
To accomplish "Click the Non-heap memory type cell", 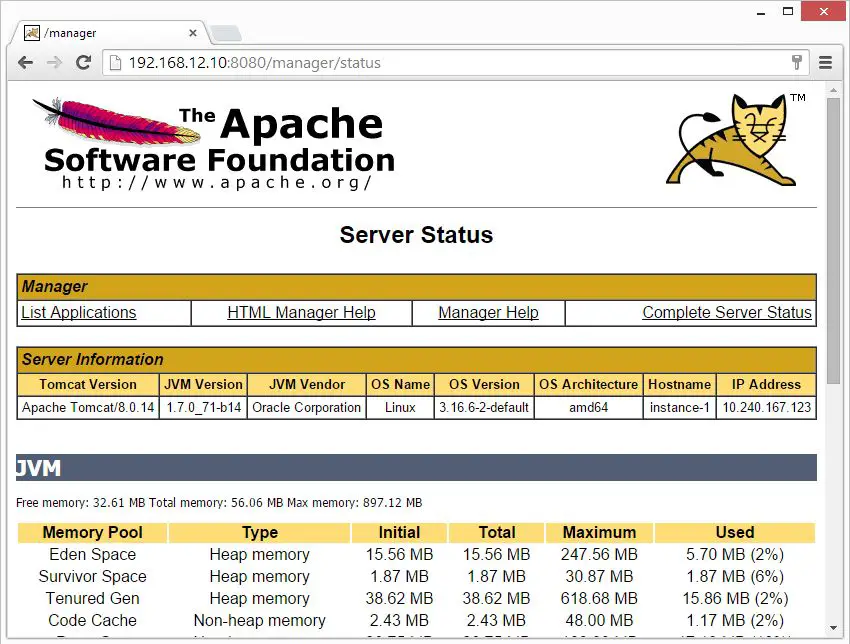I will [x=260, y=620].
